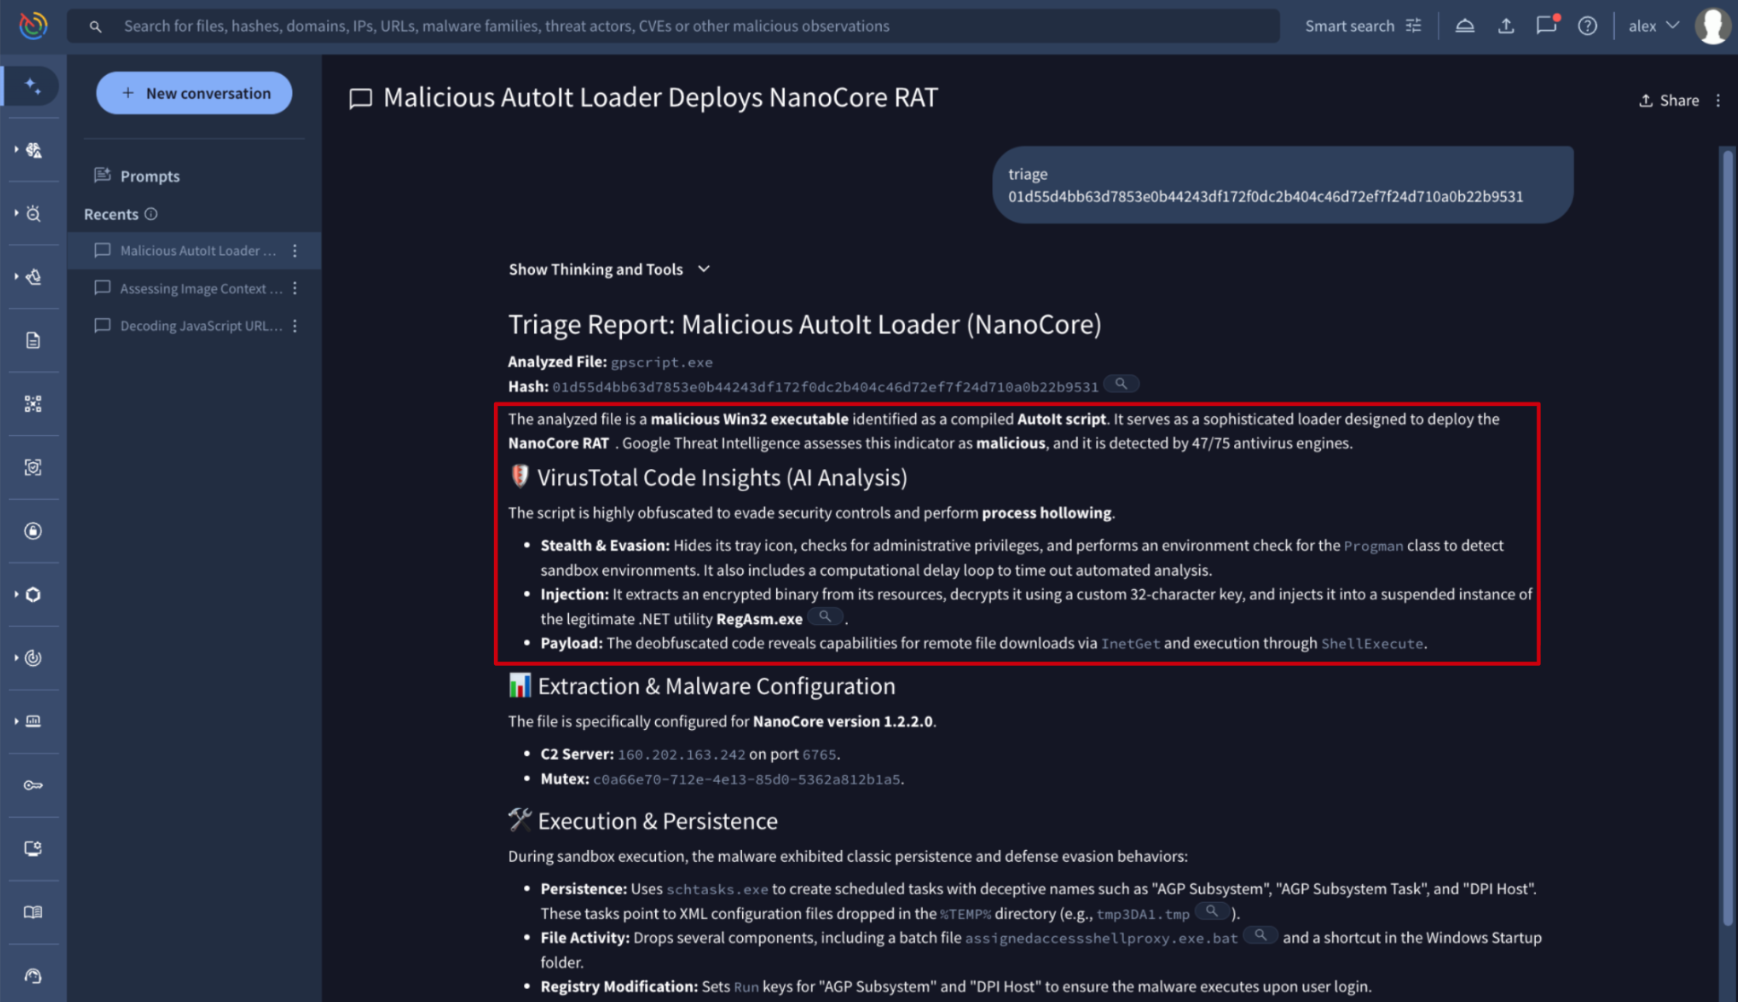Focus the top search input field
This screenshot has width=1738, height=1002.
point(673,26)
